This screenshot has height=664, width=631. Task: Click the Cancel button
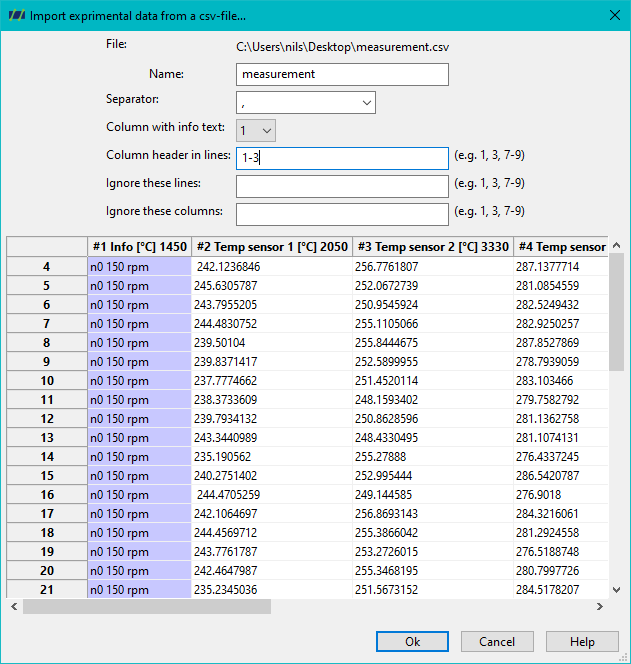[x=497, y=642]
